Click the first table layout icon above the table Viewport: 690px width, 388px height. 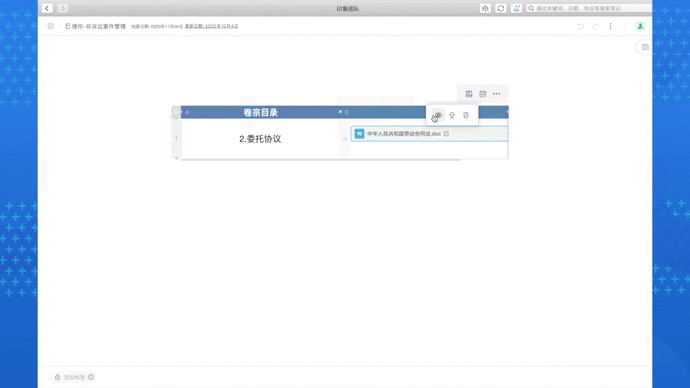[x=469, y=94]
